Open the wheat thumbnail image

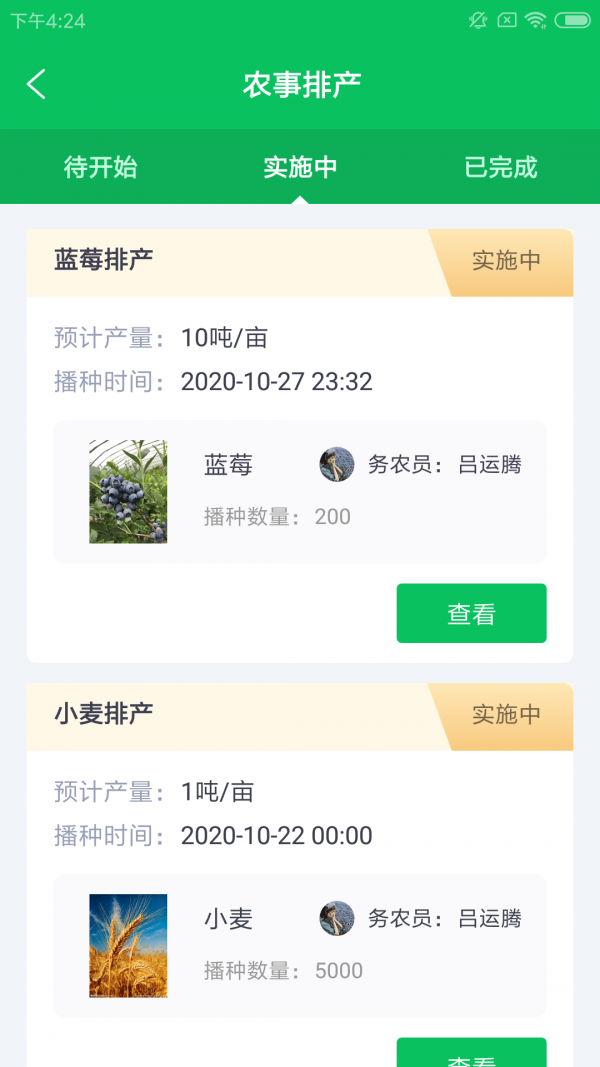[x=128, y=946]
